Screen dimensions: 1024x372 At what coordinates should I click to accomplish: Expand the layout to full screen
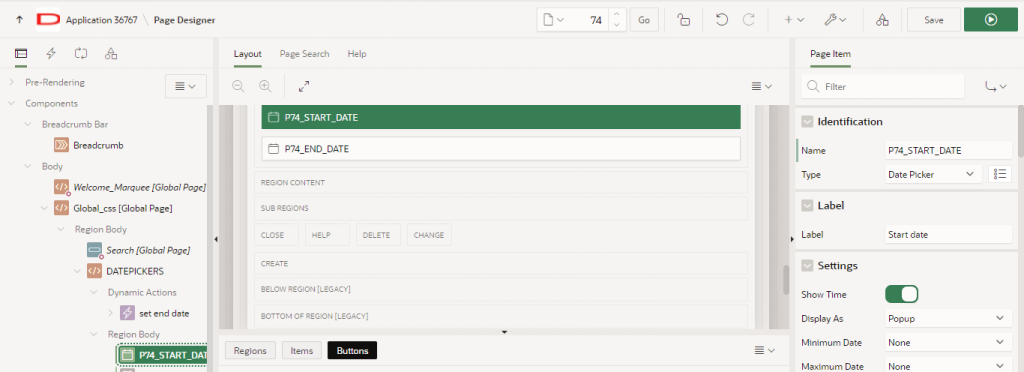304,86
